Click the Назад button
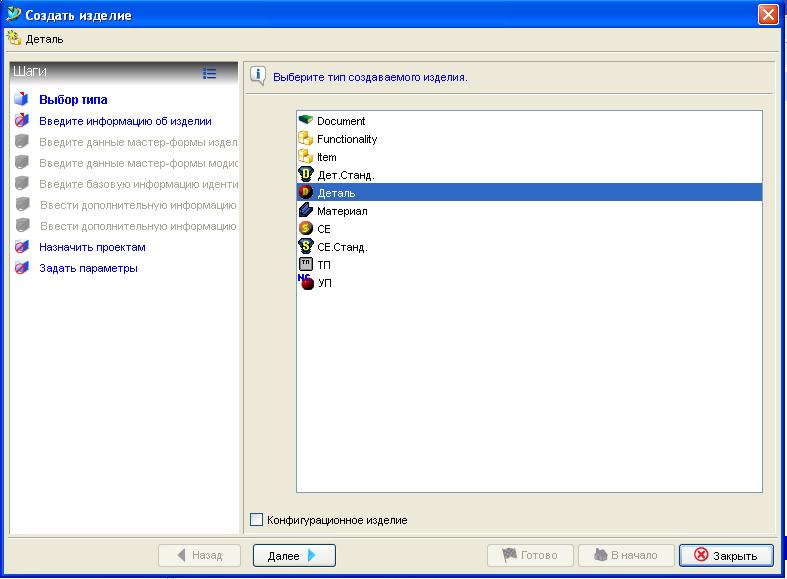787x579 pixels. [x=199, y=555]
